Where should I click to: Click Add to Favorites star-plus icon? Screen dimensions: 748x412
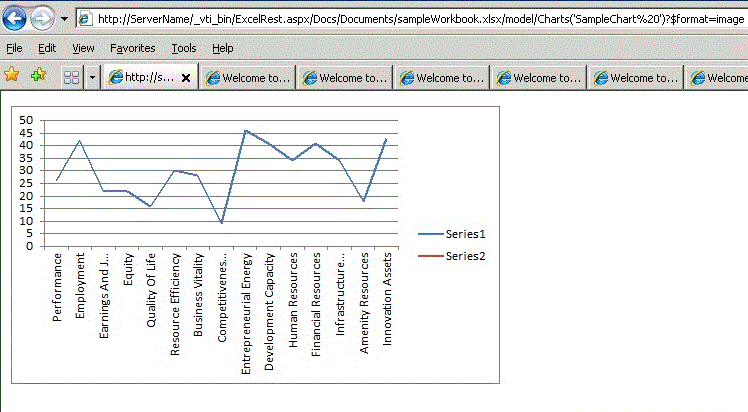pos(38,75)
